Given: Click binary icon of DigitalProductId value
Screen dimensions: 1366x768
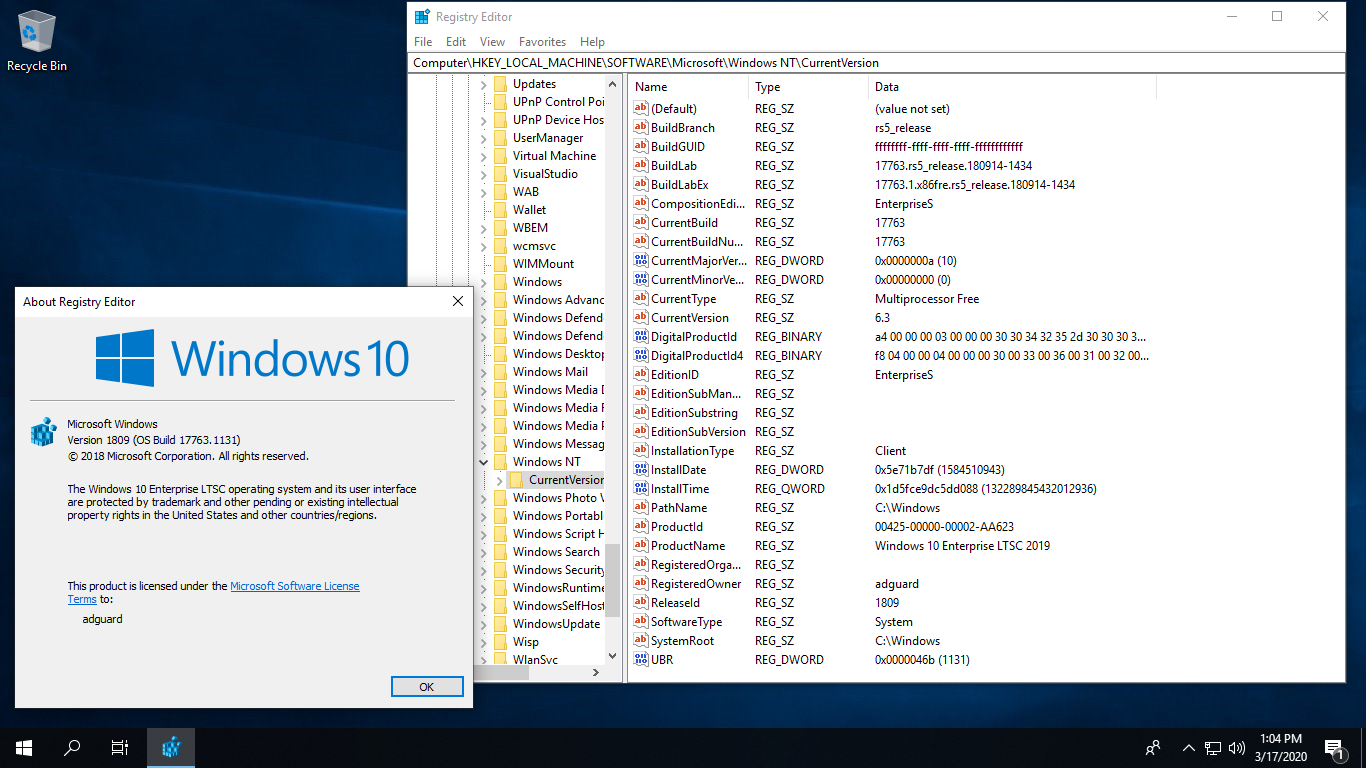Looking at the screenshot, I should point(641,337).
